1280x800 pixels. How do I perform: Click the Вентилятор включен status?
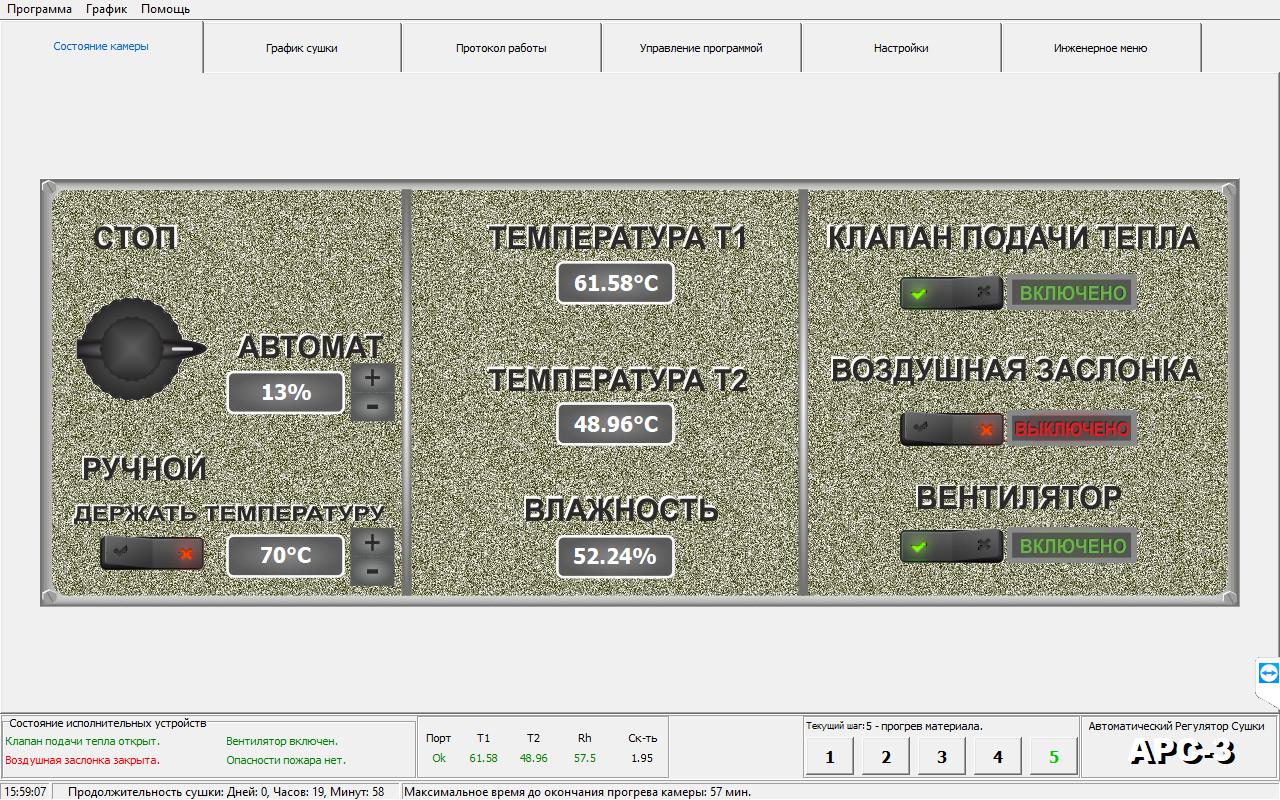[282, 741]
